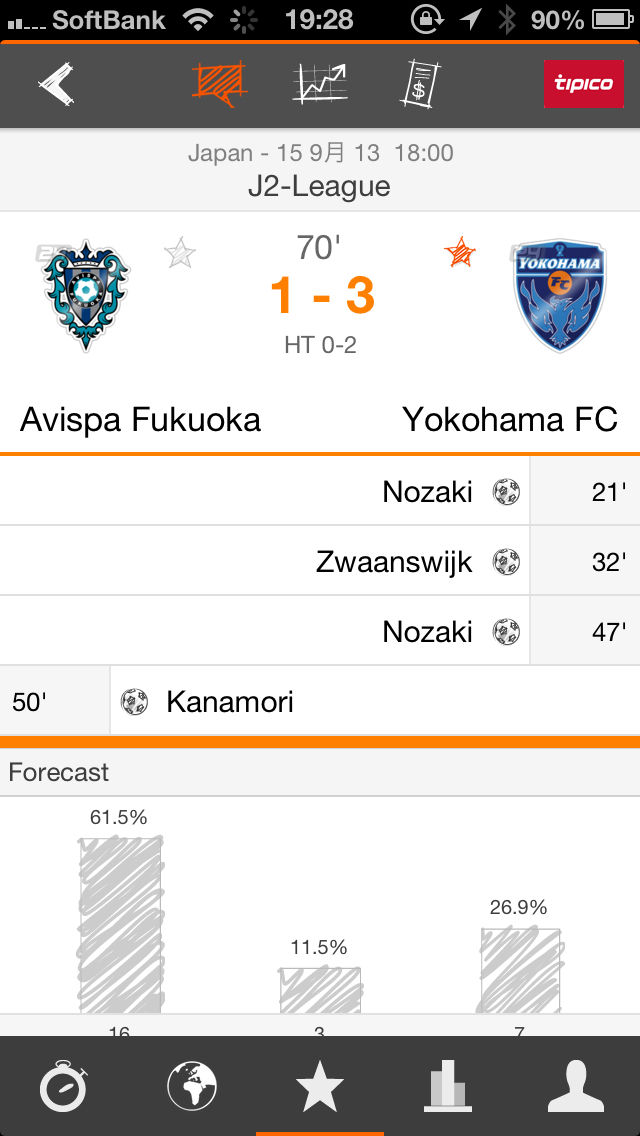This screenshot has height=1136, width=640.
Task: Select the Avispa Fukuoka team name
Action: click(x=140, y=419)
